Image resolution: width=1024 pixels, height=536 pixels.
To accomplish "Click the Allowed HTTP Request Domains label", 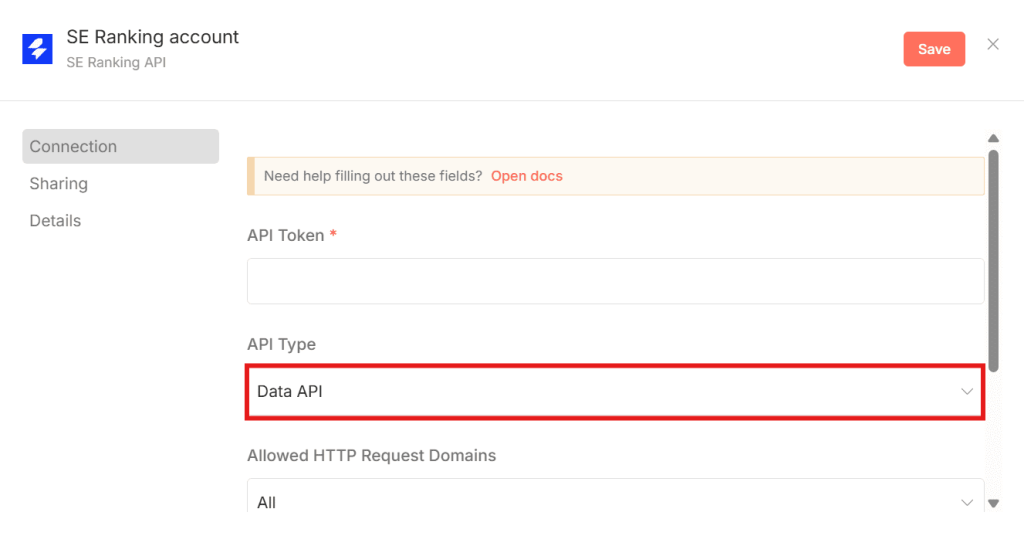I will 371,455.
